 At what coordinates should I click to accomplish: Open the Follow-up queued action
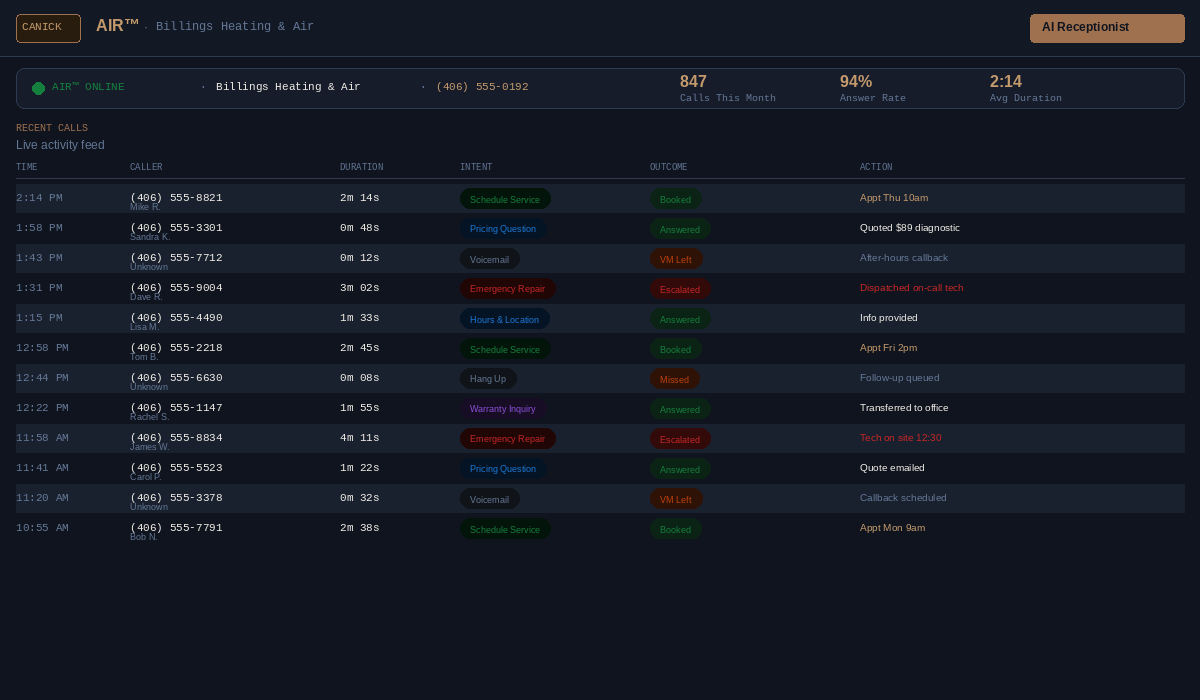[900, 378]
